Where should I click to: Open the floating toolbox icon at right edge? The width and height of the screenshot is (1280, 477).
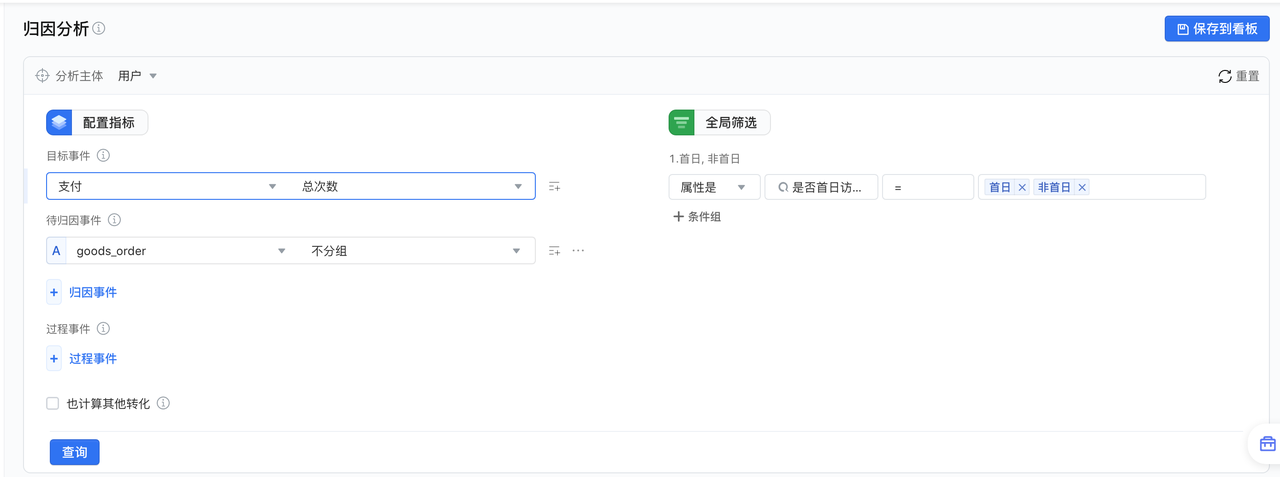pos(1267,444)
